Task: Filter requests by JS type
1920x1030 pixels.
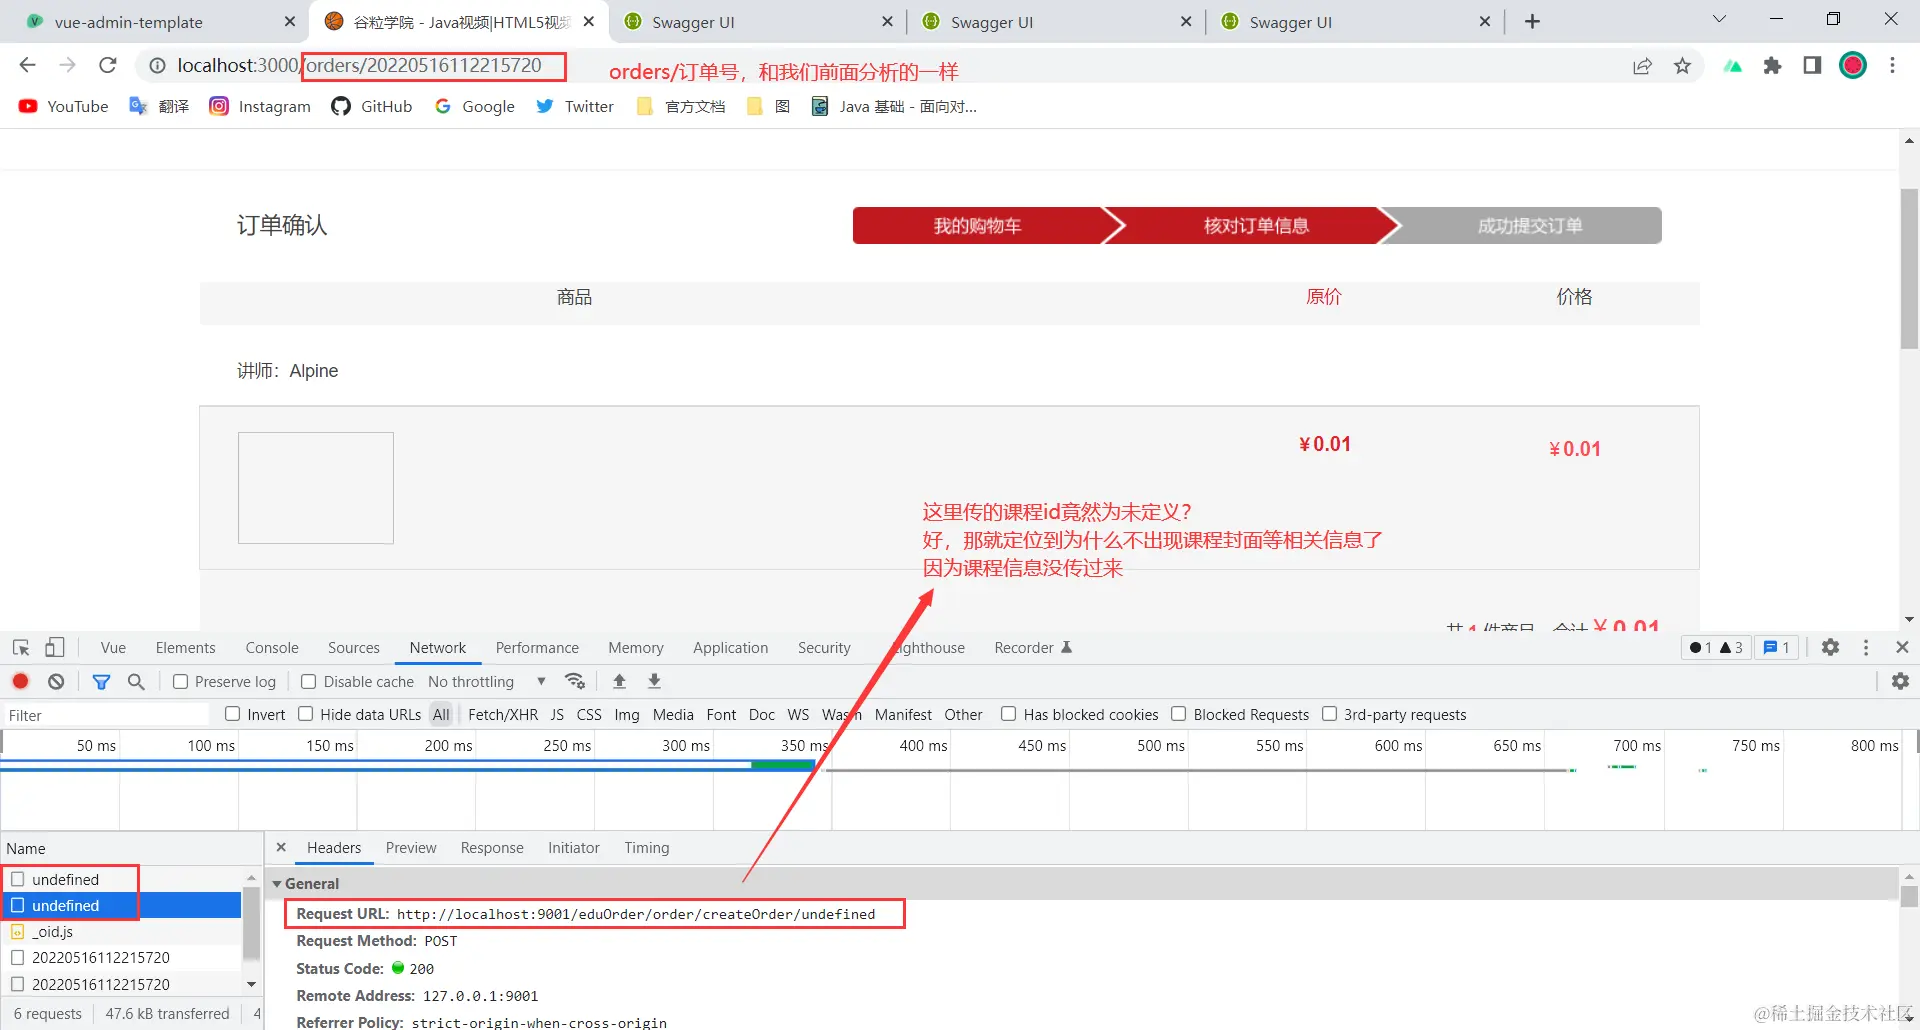Action: point(557,715)
